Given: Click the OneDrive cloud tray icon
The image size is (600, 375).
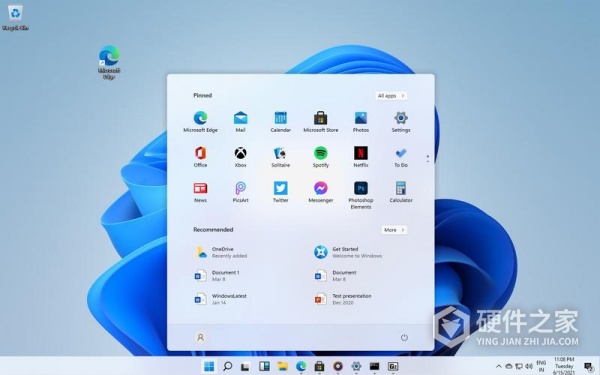Looking at the screenshot, I should click(x=509, y=366).
